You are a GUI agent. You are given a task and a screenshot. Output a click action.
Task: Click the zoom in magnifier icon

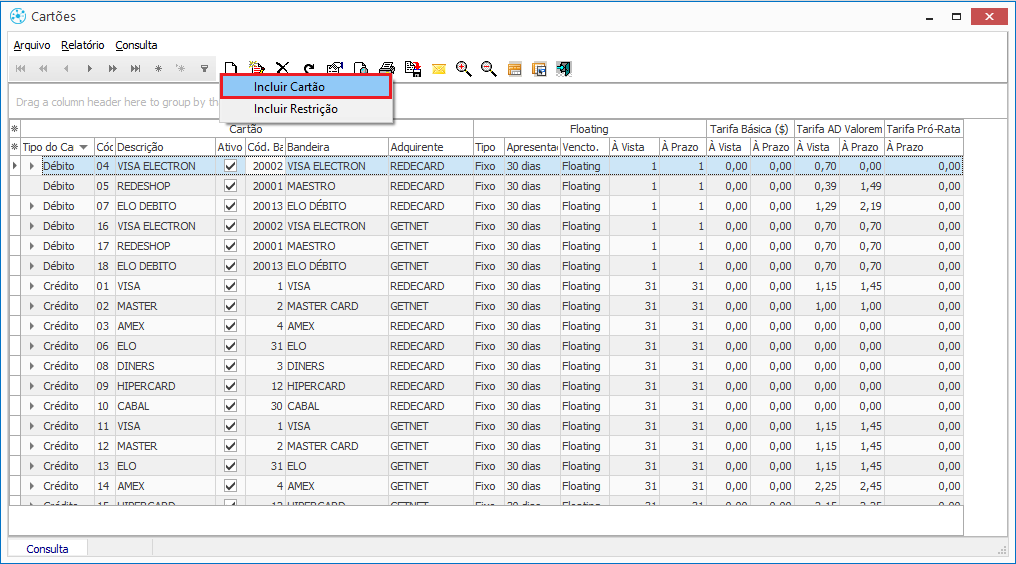coord(463,69)
